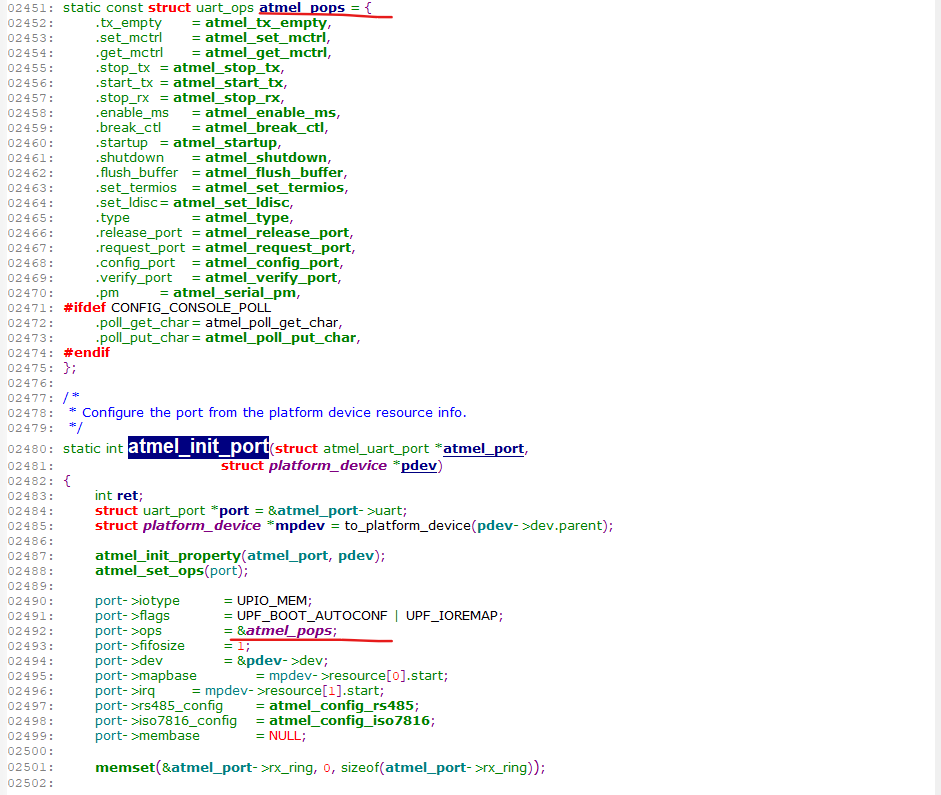Follow the atmel_serial_pm link

(247, 292)
